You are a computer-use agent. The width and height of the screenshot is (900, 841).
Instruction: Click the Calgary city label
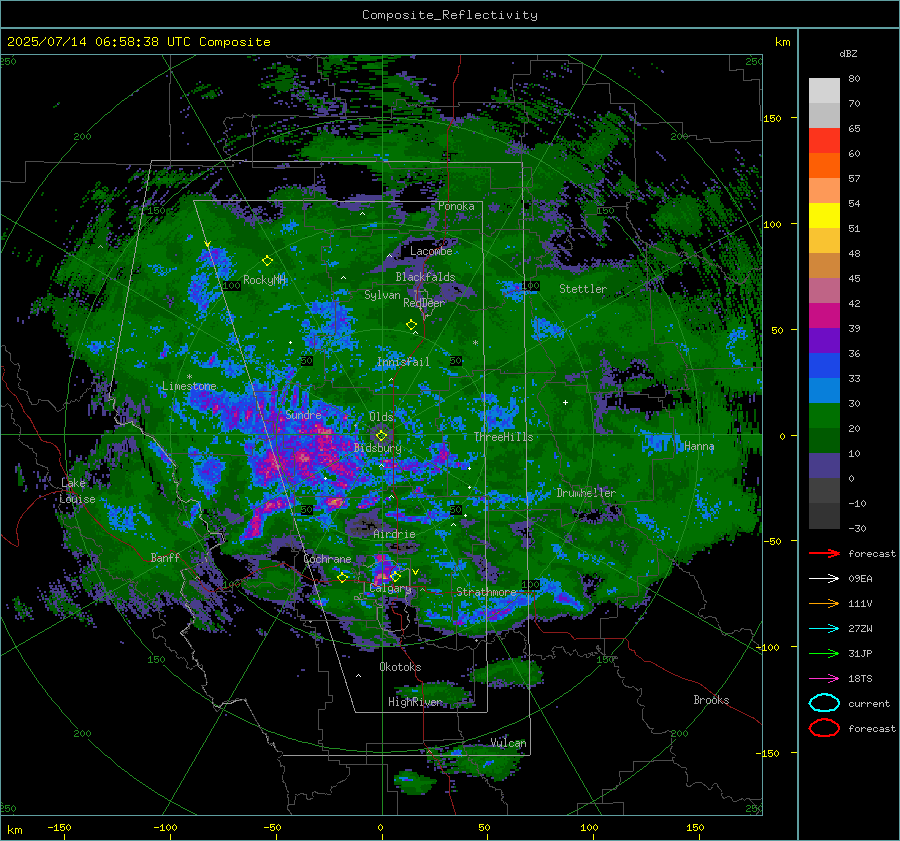click(390, 588)
